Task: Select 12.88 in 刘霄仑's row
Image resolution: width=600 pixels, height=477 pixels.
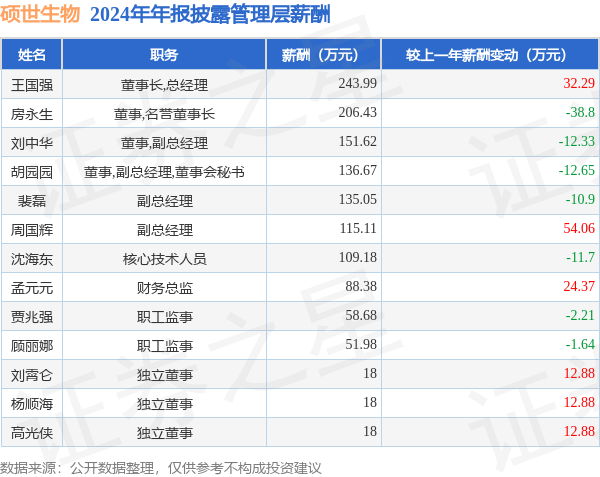Action: pyautogui.click(x=579, y=374)
